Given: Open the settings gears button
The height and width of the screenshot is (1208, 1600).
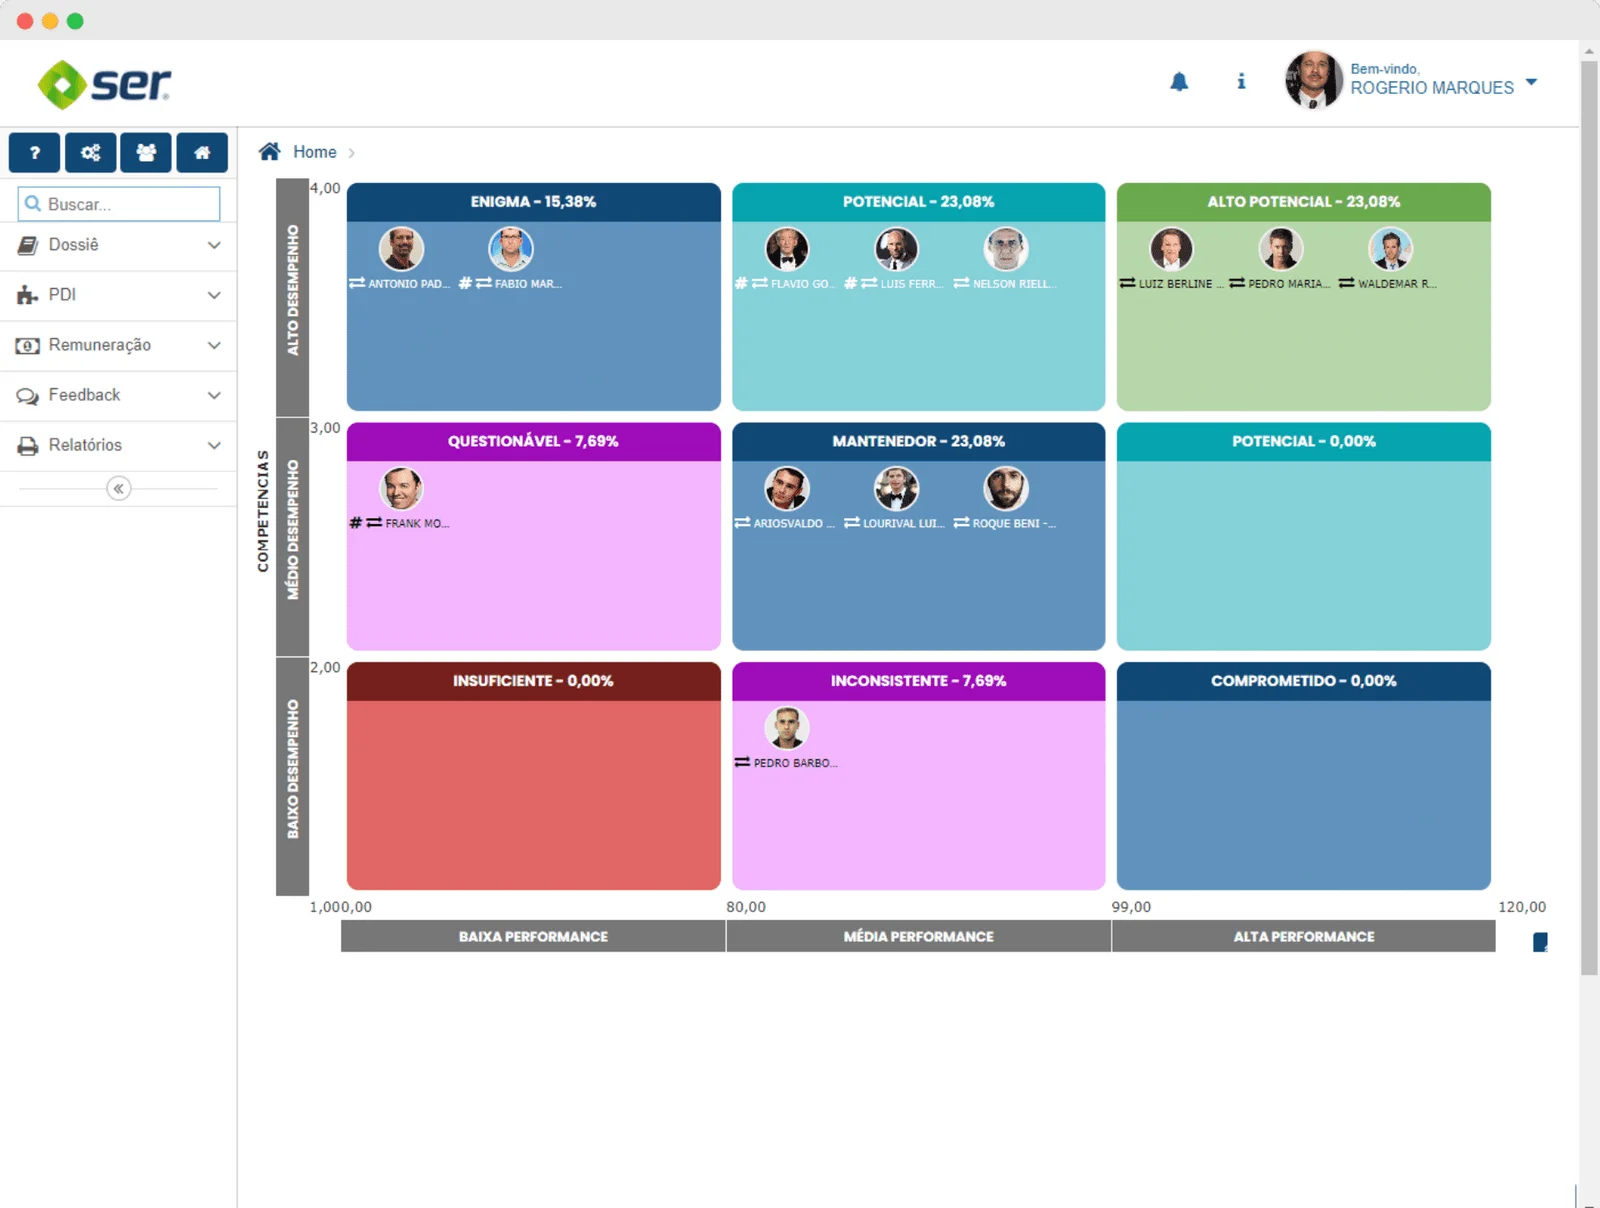Looking at the screenshot, I should pos(90,153).
